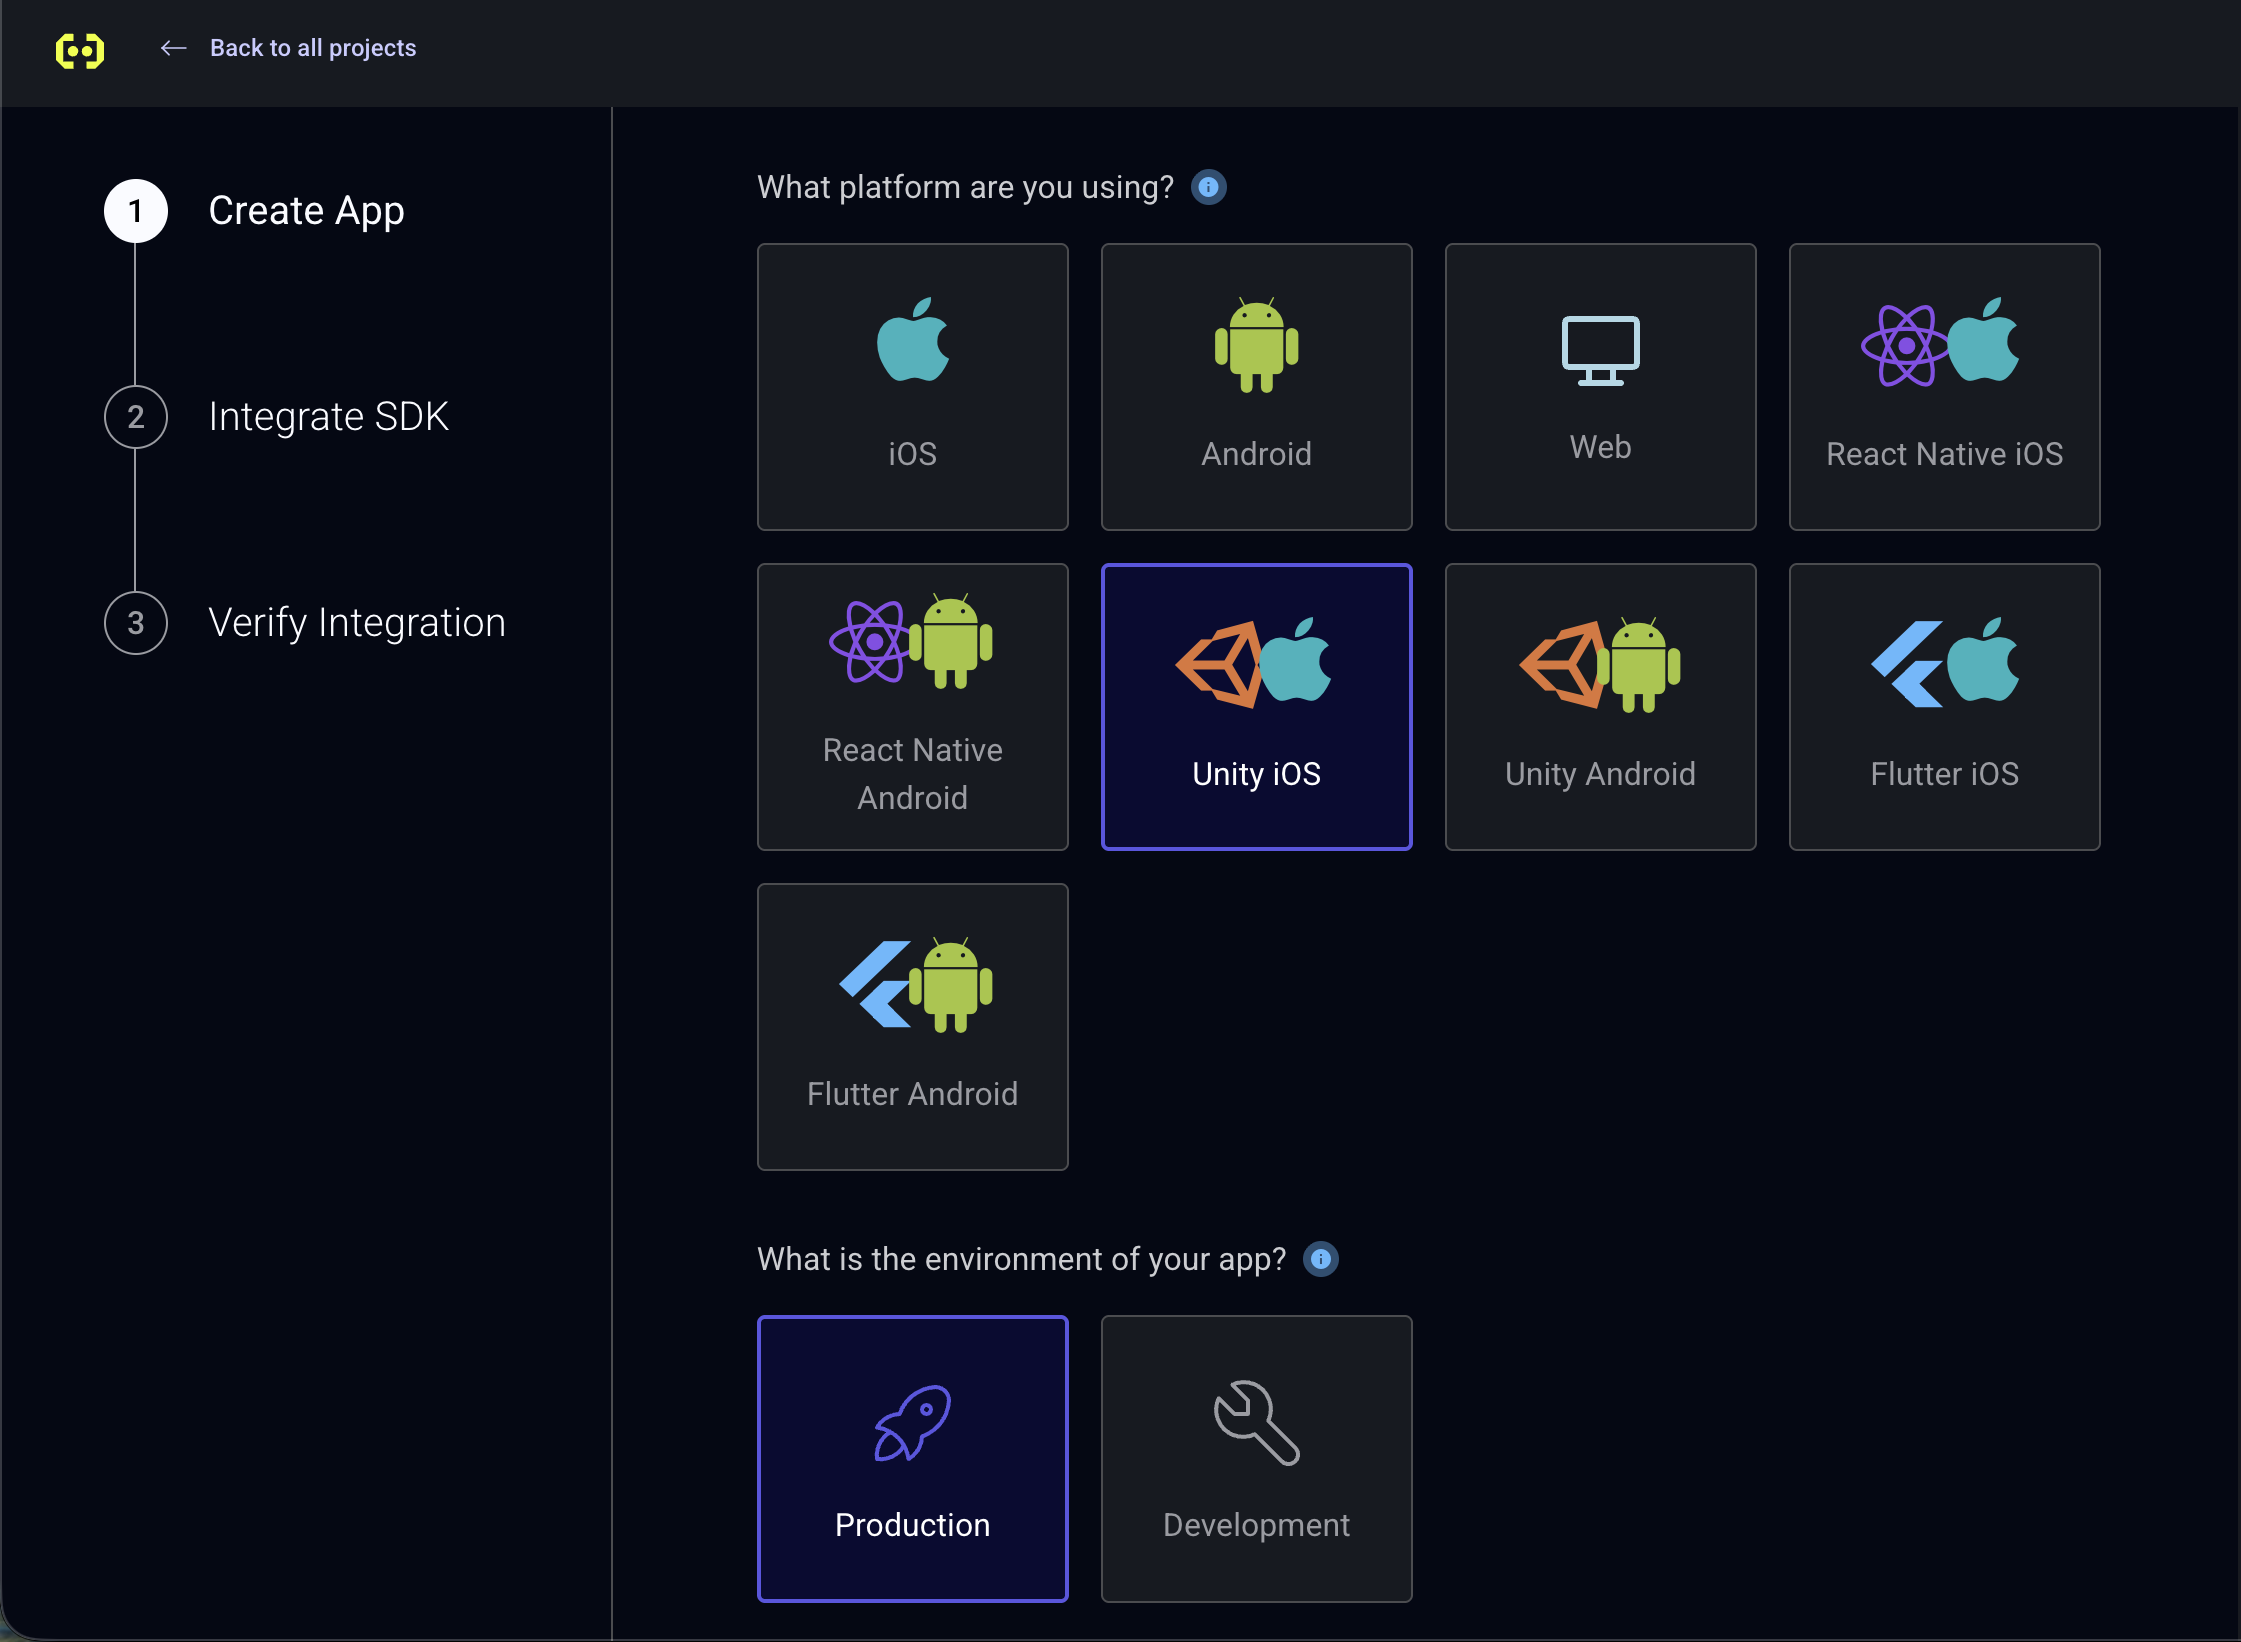
Task: Go to step 2 Integrate SDK
Action: (328, 417)
